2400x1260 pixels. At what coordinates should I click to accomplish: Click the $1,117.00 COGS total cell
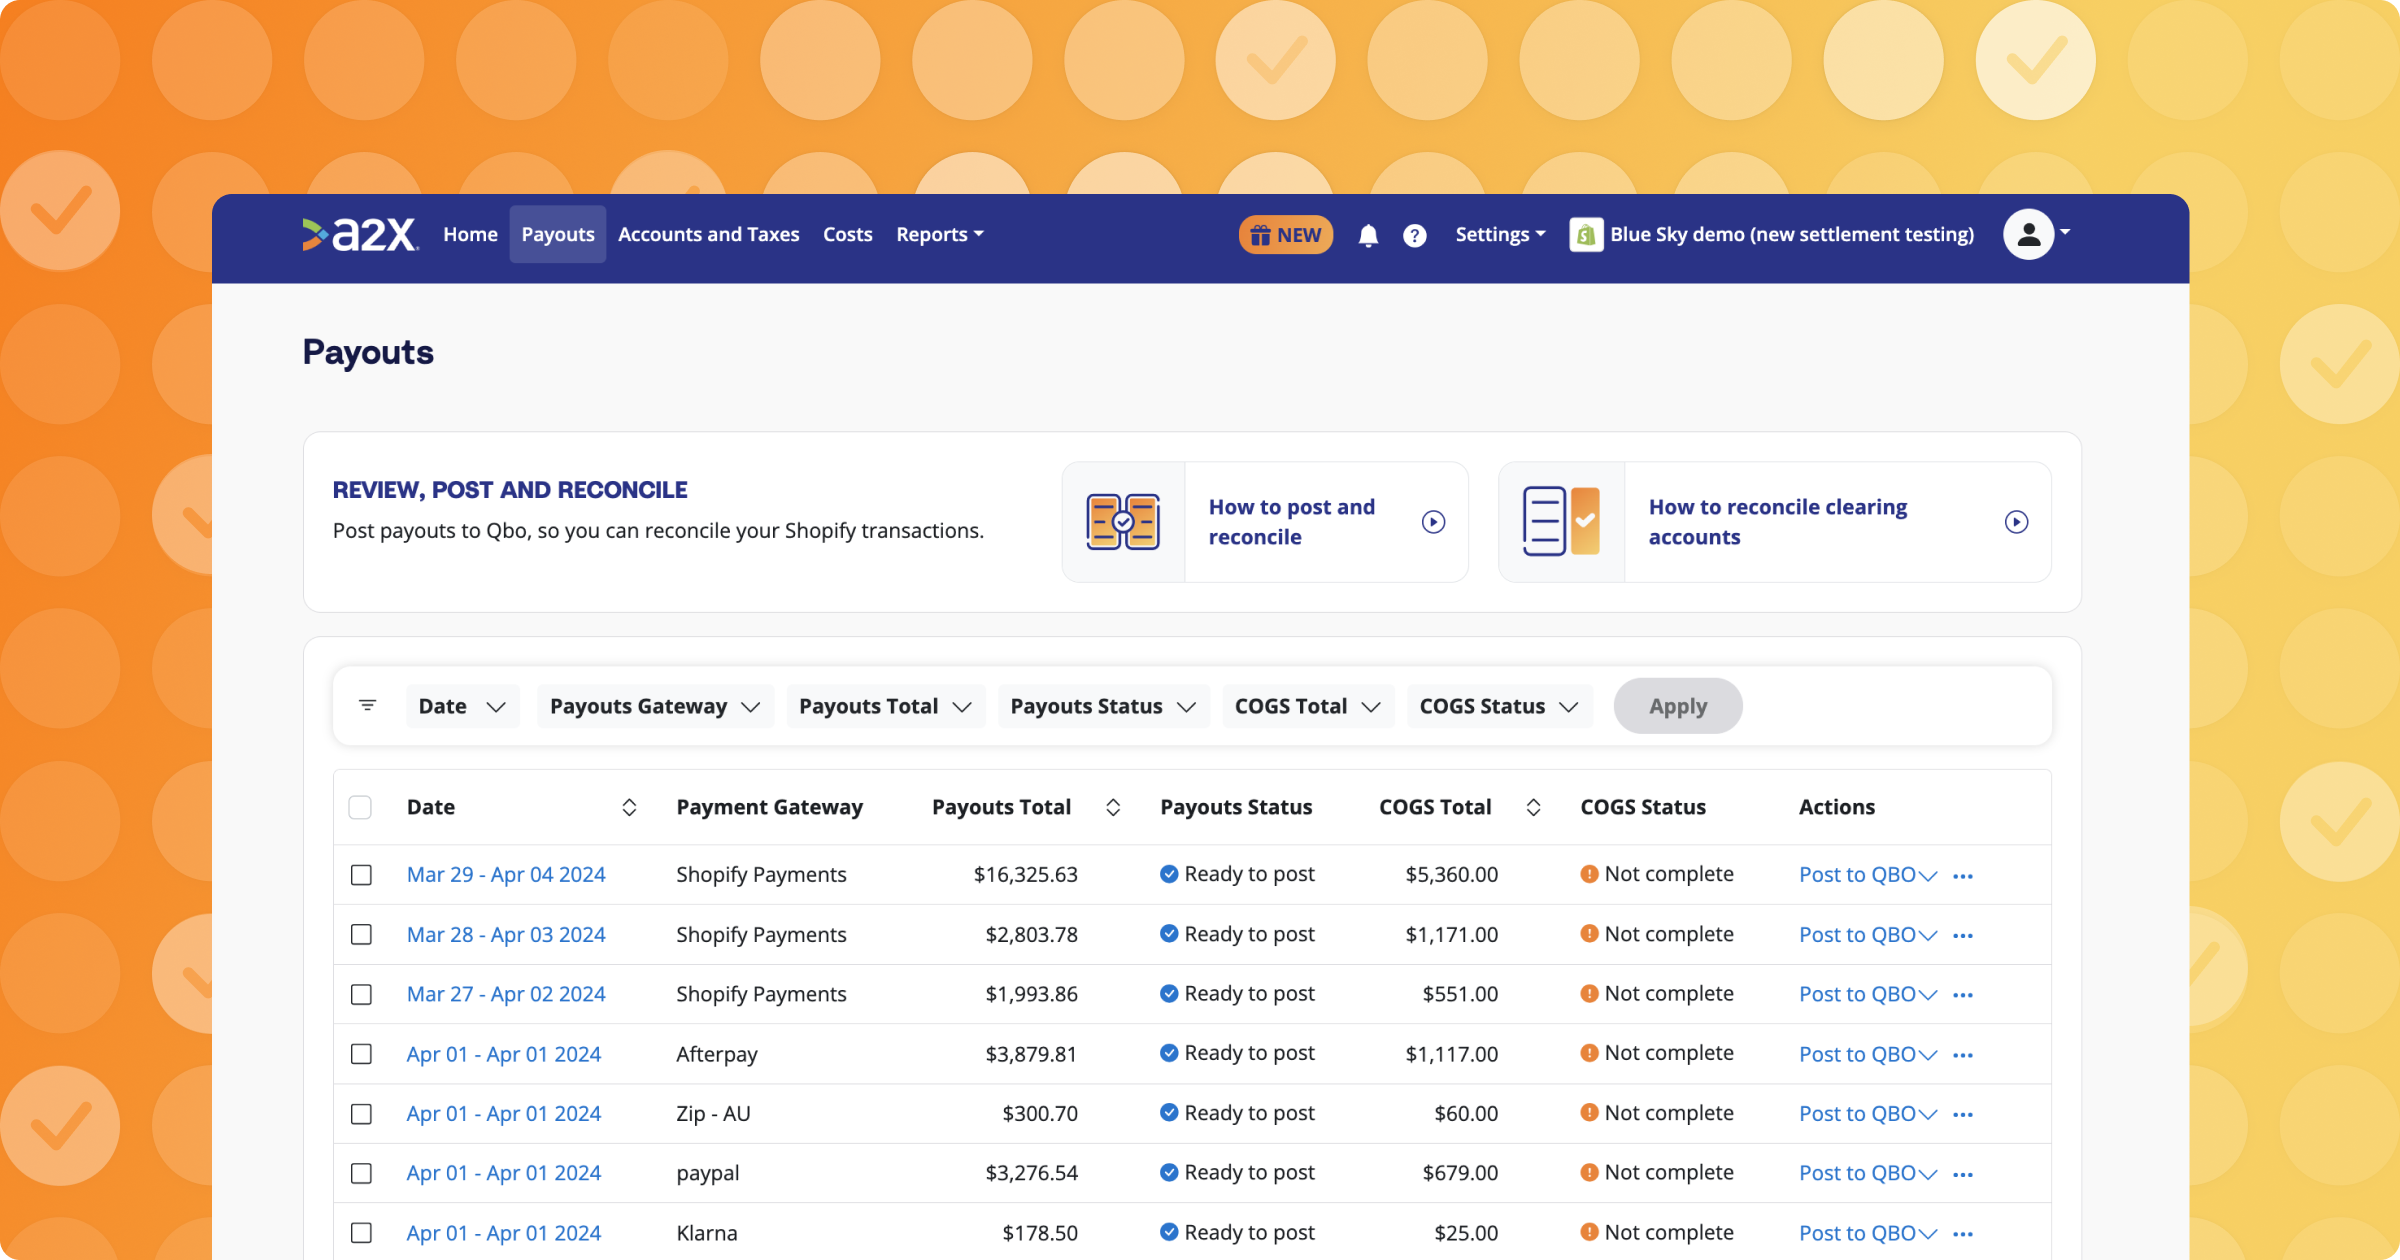[1451, 1054]
